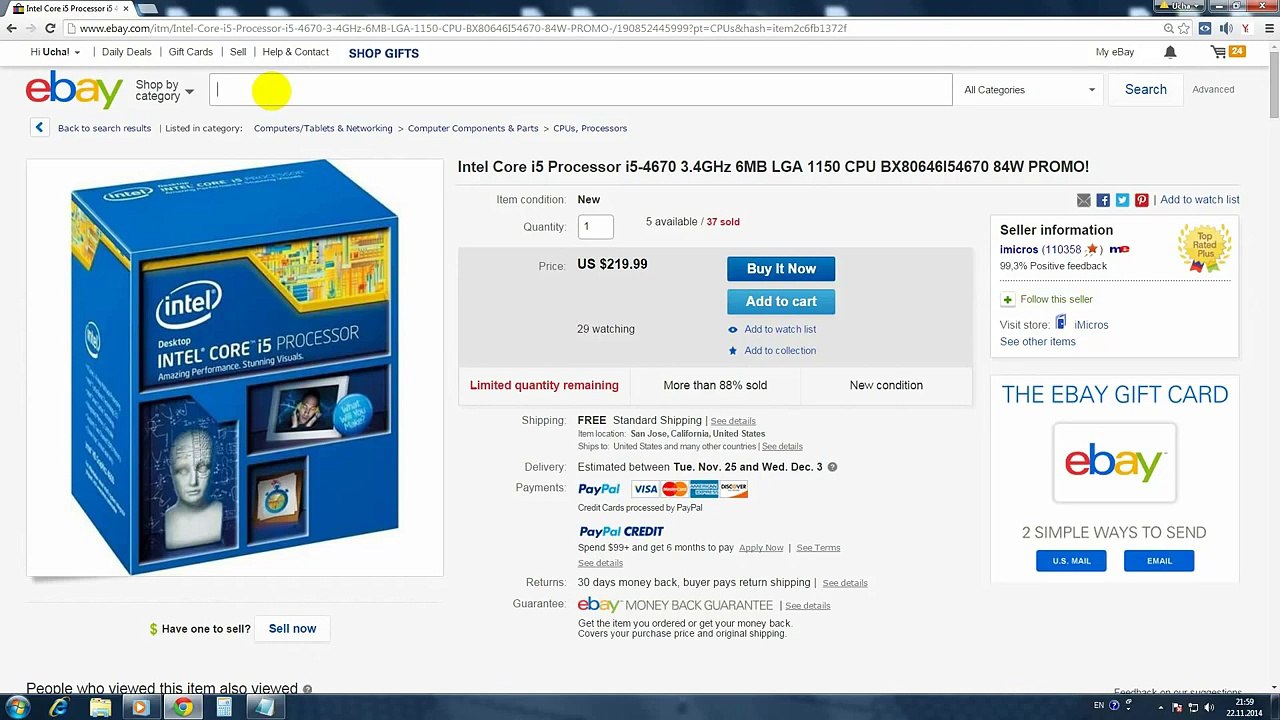
Task: Open the All Categories dropdown
Action: (x=1029, y=90)
